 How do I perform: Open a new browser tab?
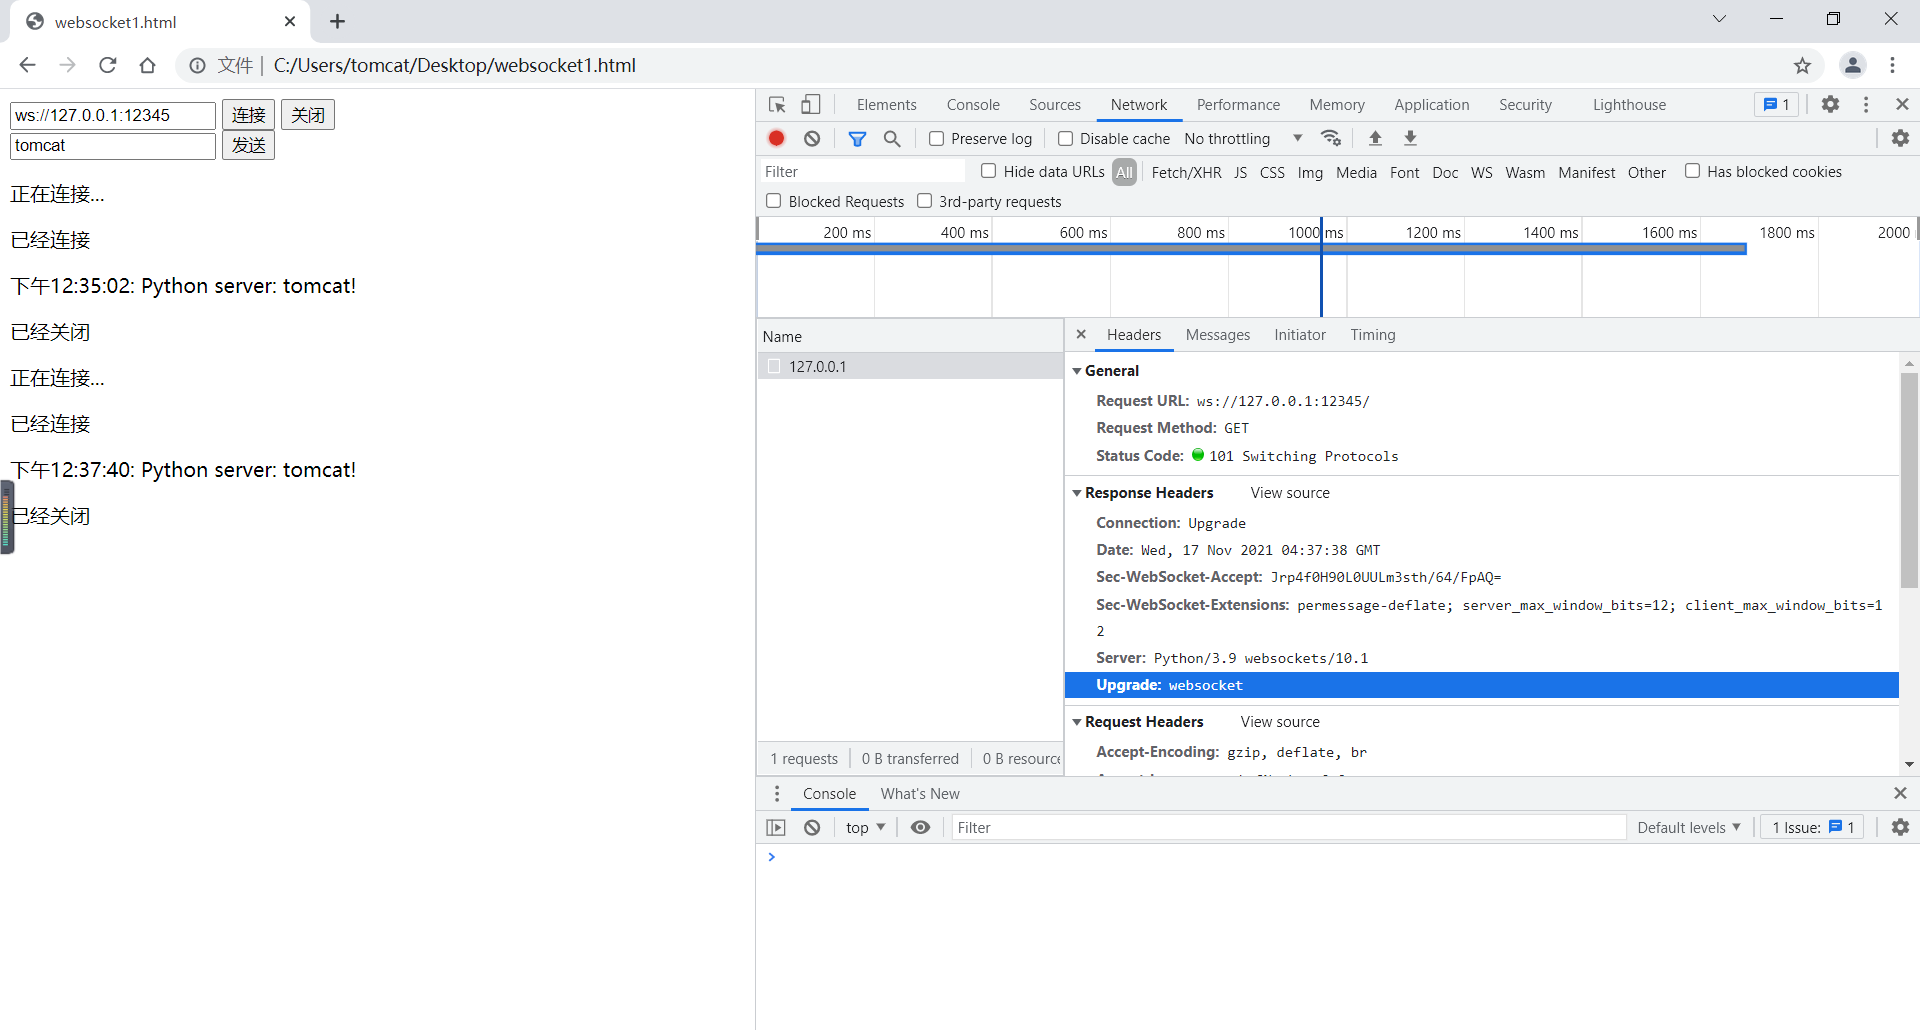click(x=337, y=21)
